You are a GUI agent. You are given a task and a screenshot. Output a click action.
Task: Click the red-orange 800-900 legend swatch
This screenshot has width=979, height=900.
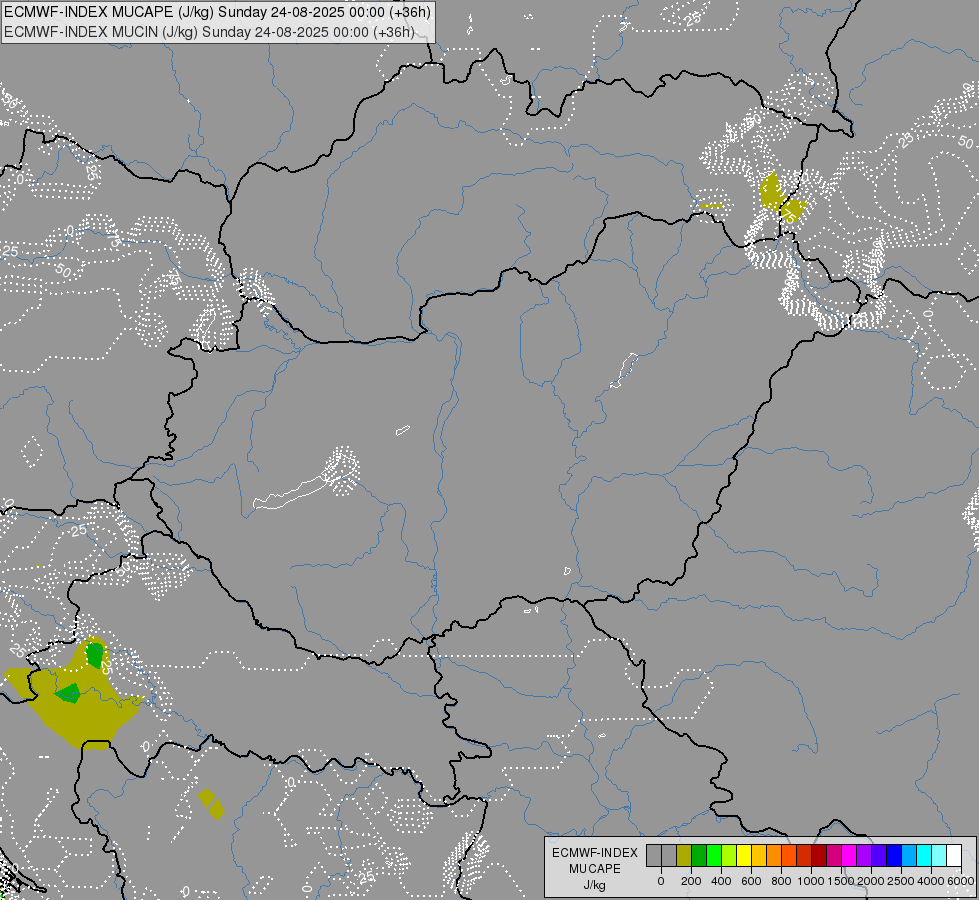pyautogui.click(x=789, y=855)
